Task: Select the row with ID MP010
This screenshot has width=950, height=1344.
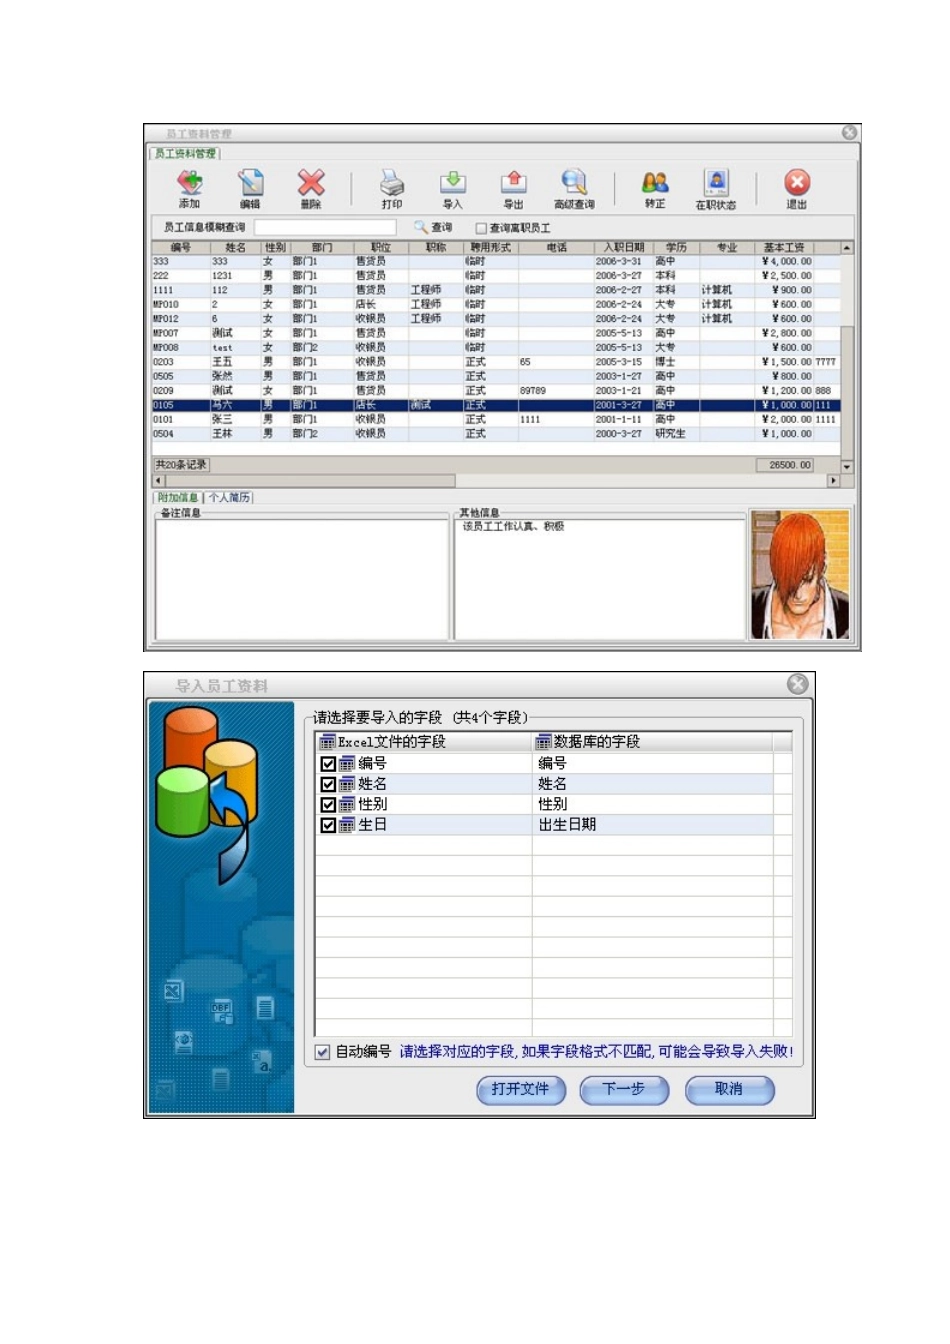Action: tap(496, 305)
